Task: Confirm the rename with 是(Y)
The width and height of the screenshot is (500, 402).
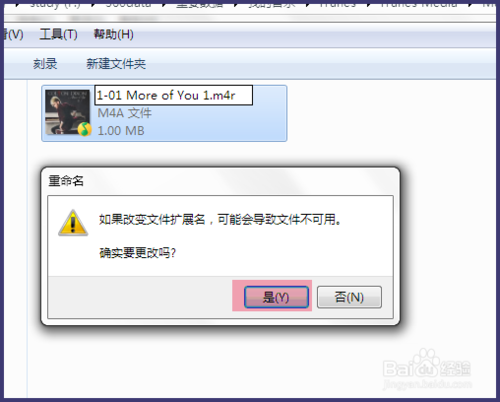Action: pos(276,297)
